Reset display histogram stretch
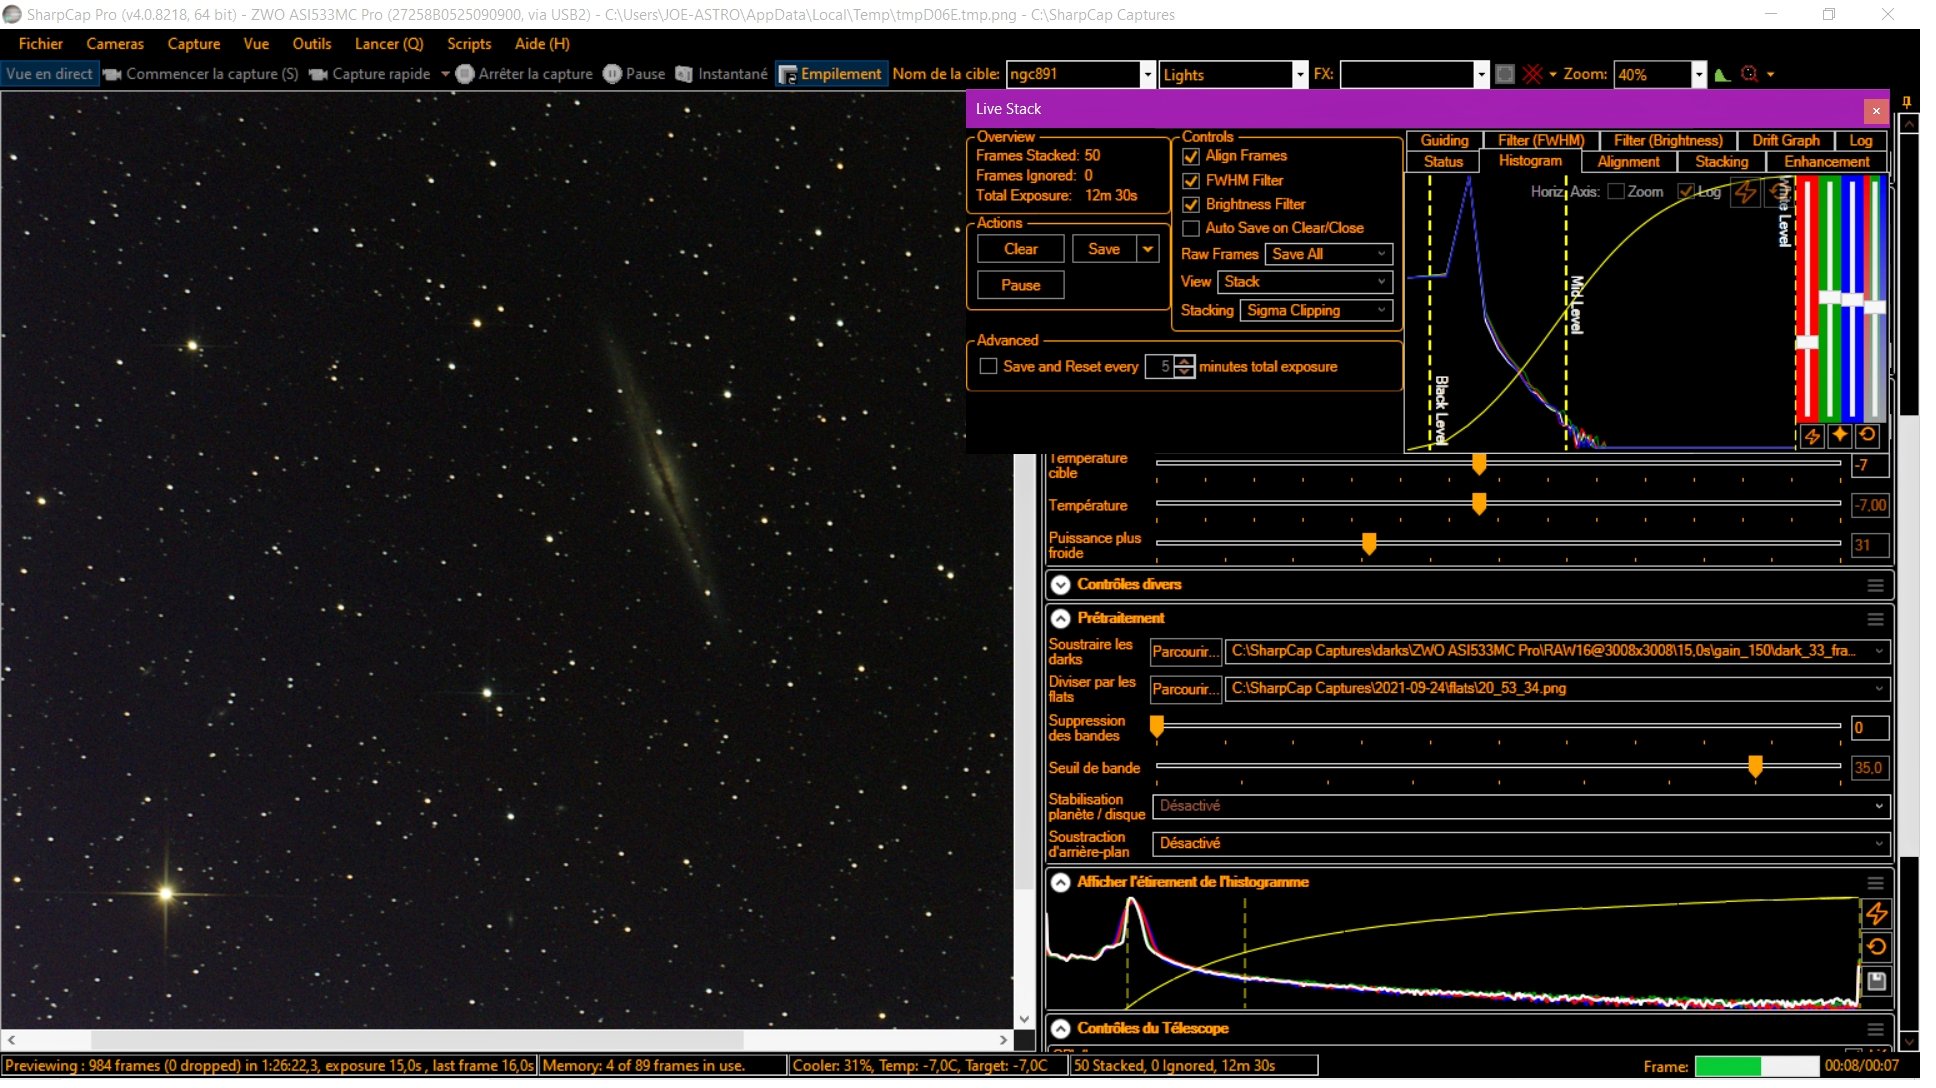1936x1088 pixels. click(1876, 947)
